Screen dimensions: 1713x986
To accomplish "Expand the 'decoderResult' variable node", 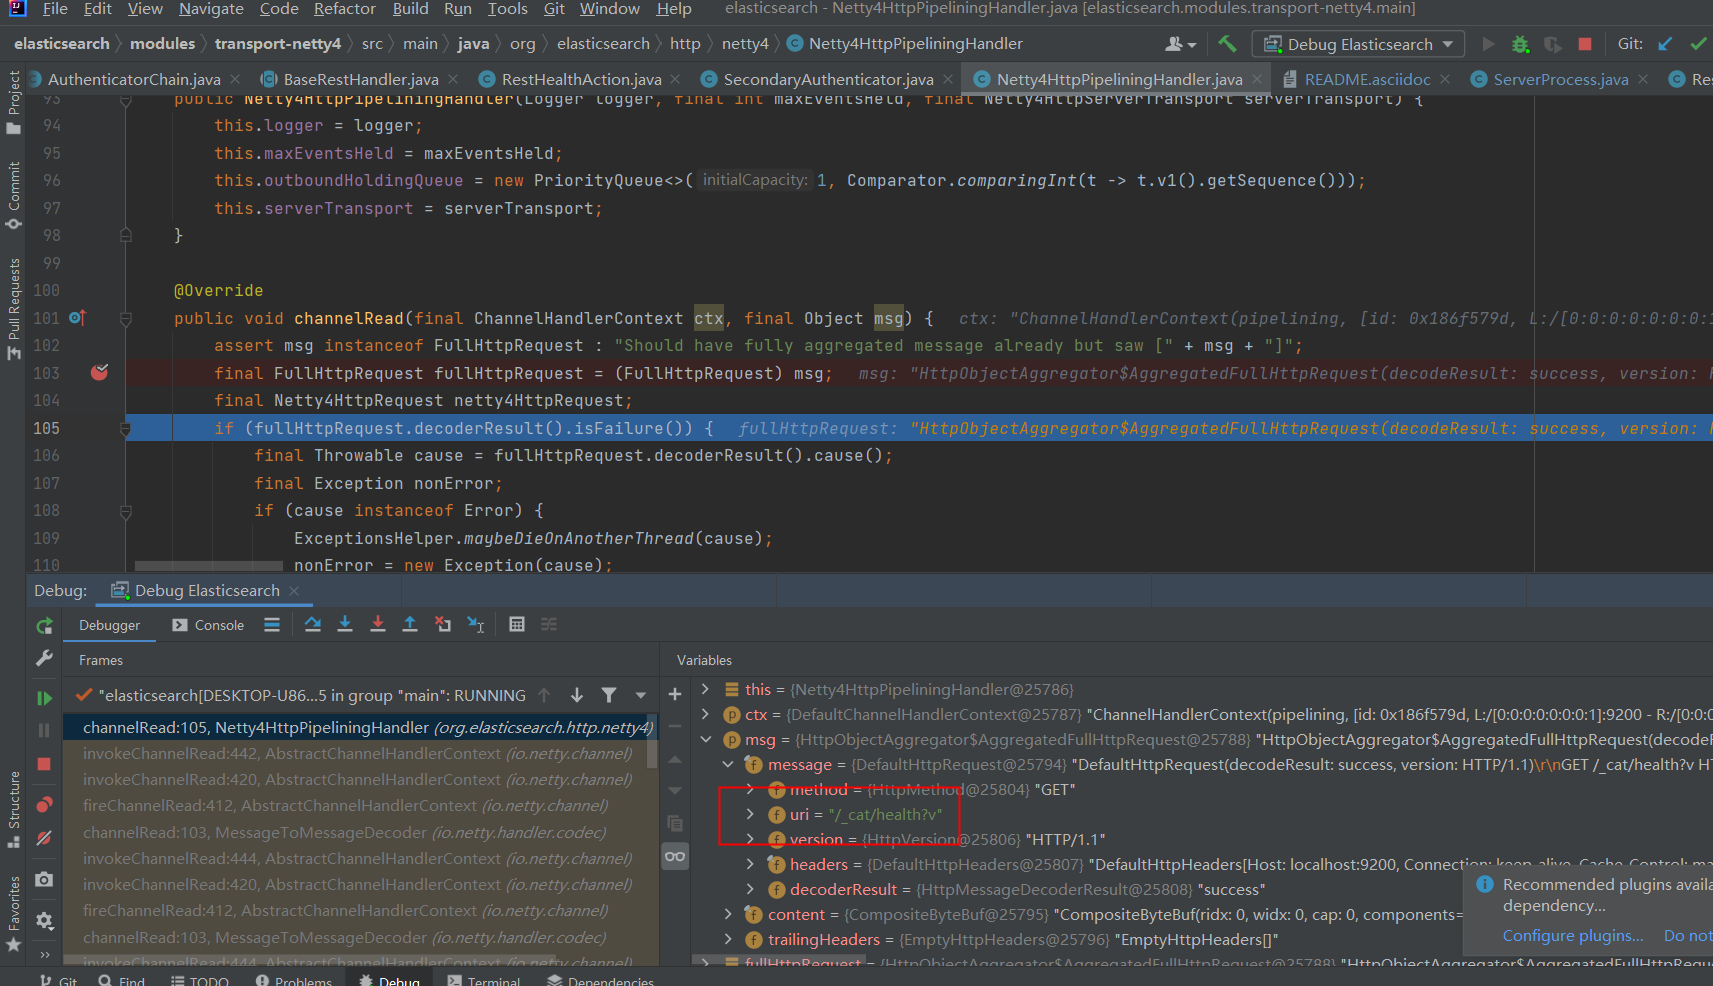I will point(750,889).
